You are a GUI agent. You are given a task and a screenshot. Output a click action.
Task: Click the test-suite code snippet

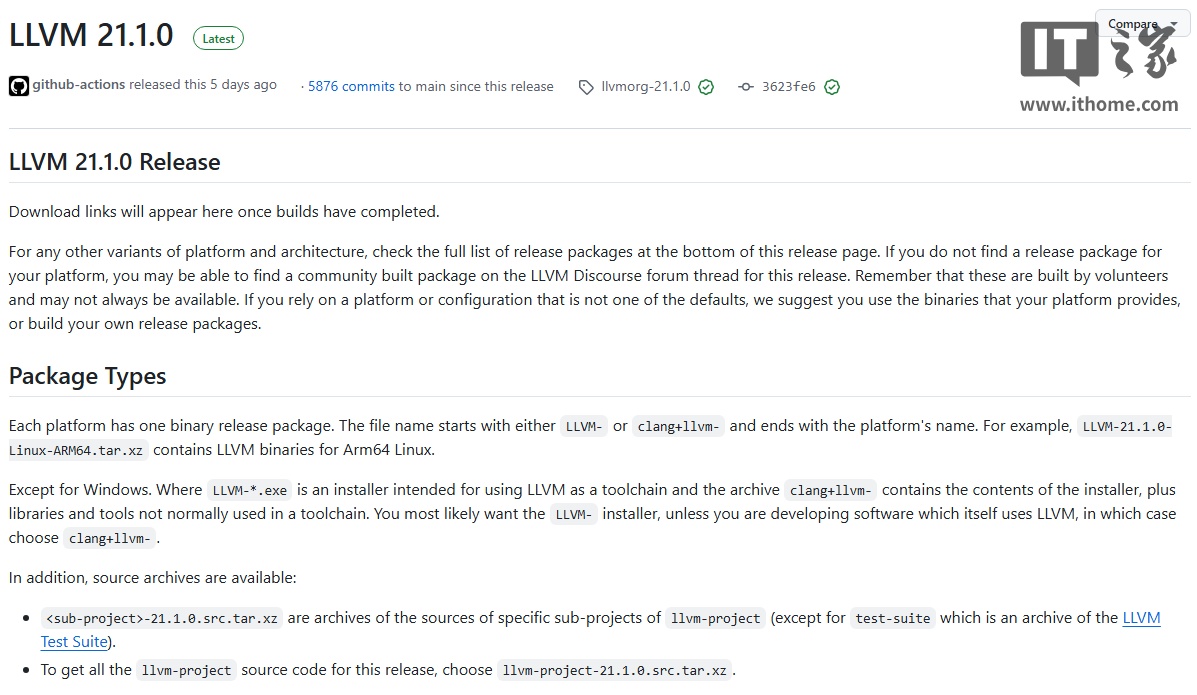(x=892, y=618)
